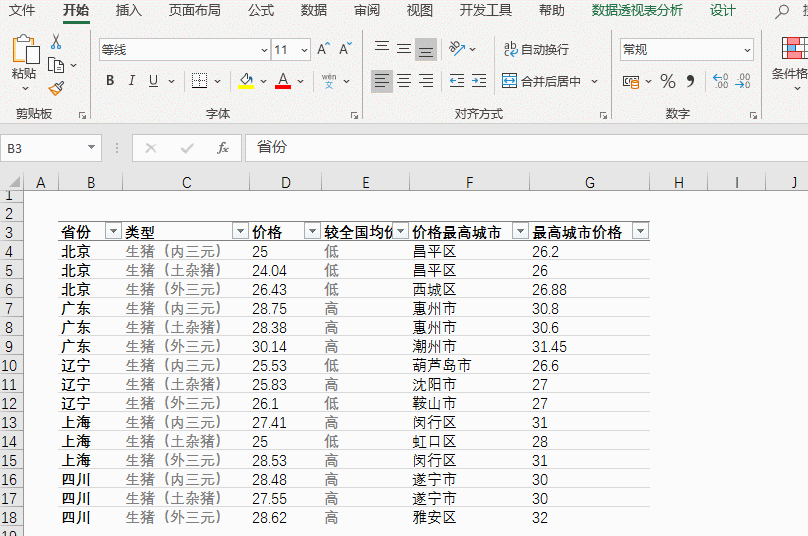Increase decimal places
The width and height of the screenshot is (808, 536).
click(720, 81)
